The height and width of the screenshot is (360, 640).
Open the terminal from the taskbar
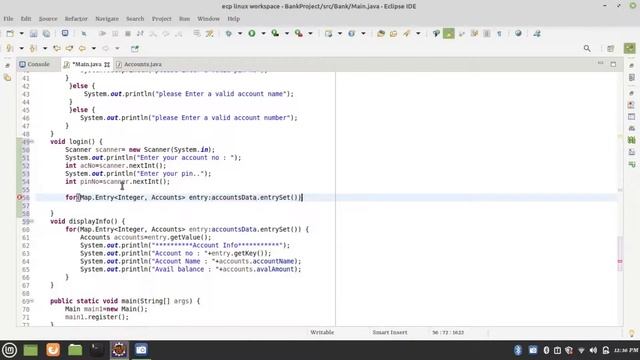97,350
